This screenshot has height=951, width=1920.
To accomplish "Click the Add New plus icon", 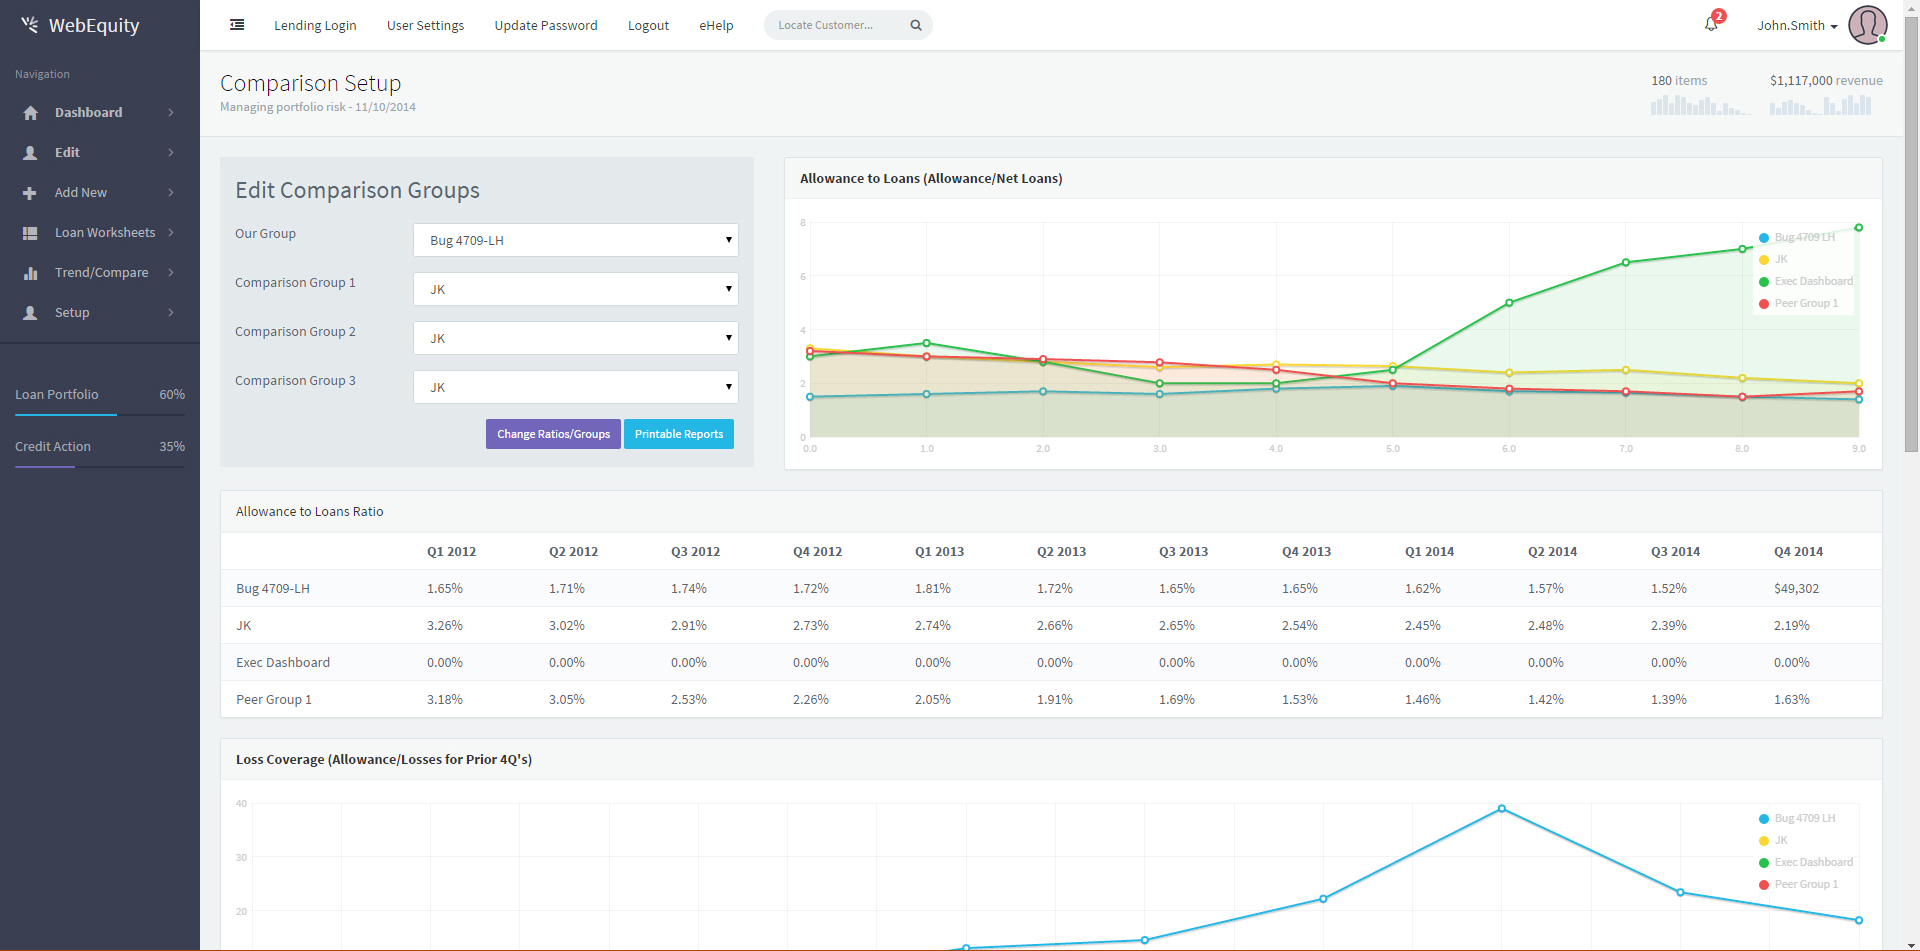I will pyautogui.click(x=30, y=193).
